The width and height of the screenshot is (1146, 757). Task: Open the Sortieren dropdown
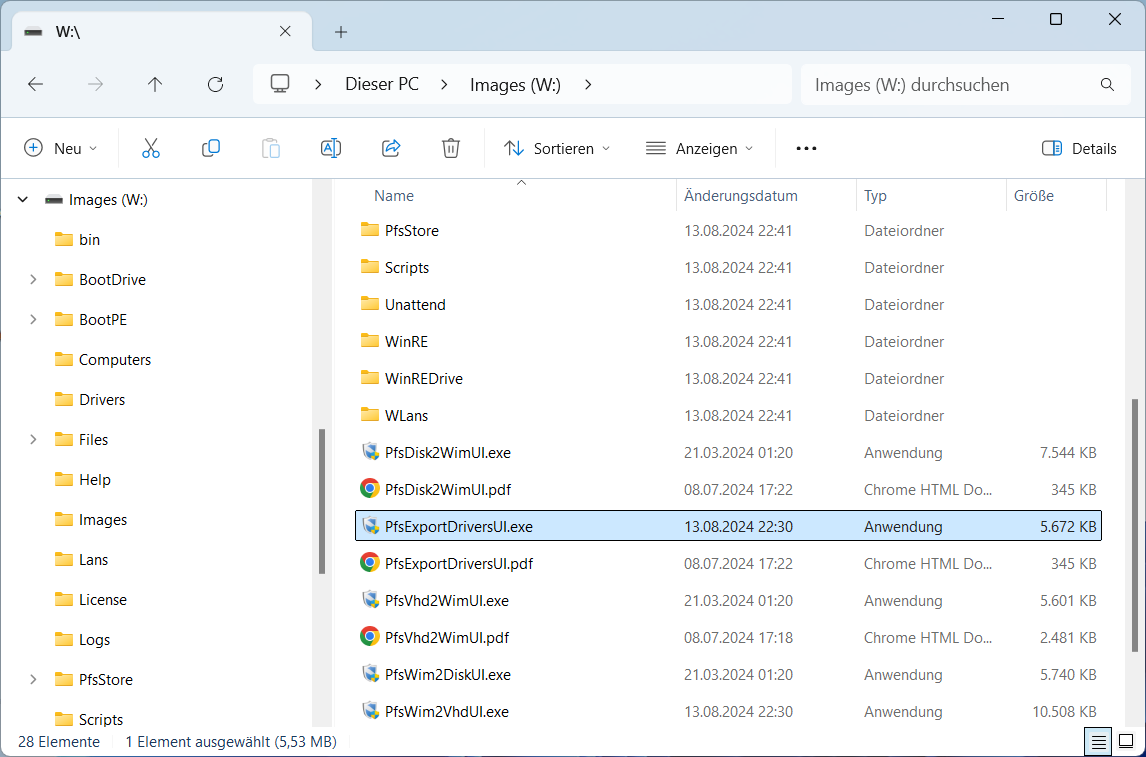[x=557, y=148]
